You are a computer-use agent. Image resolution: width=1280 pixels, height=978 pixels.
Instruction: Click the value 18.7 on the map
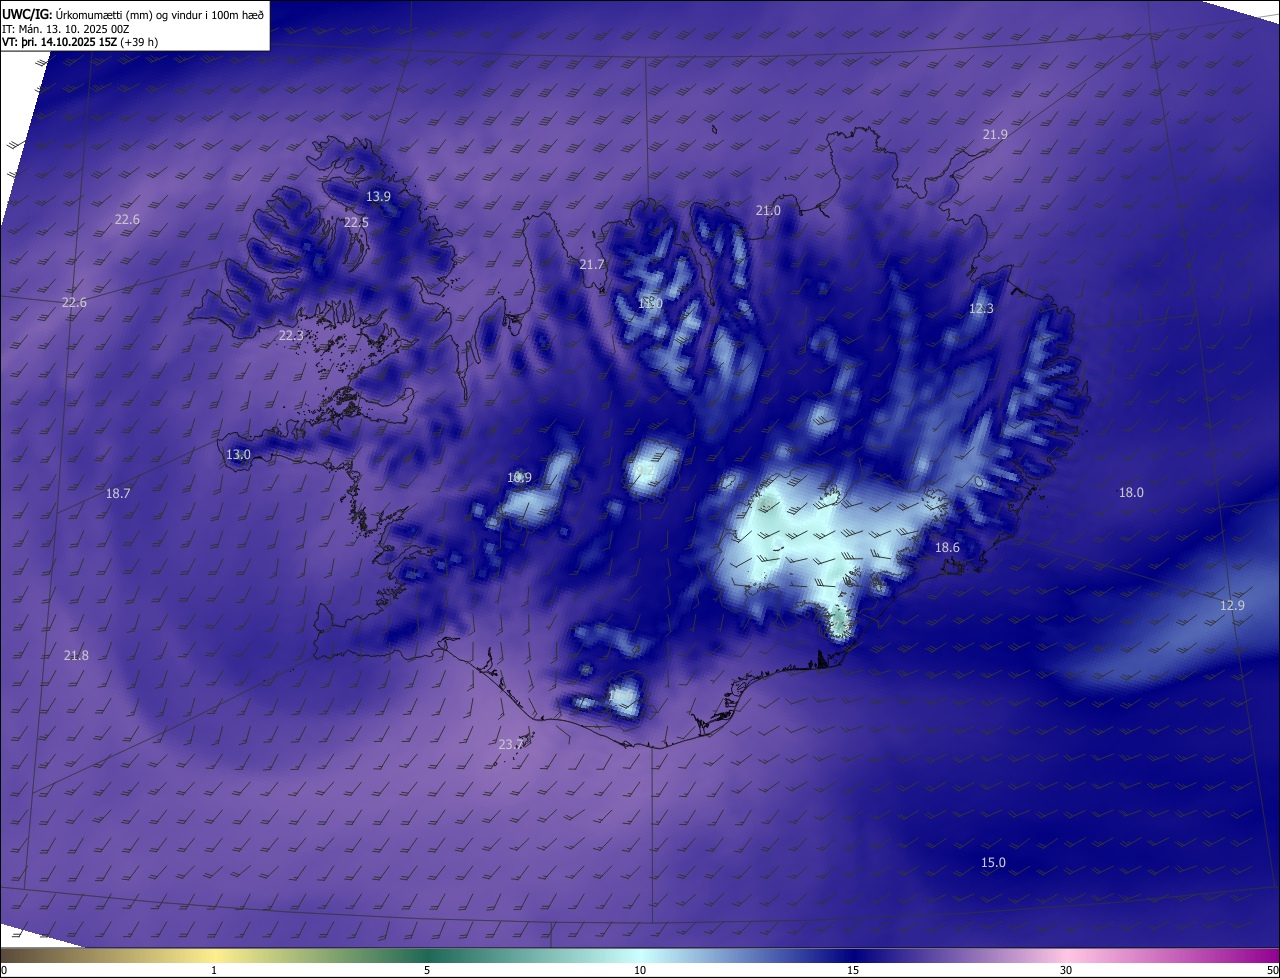coord(118,494)
